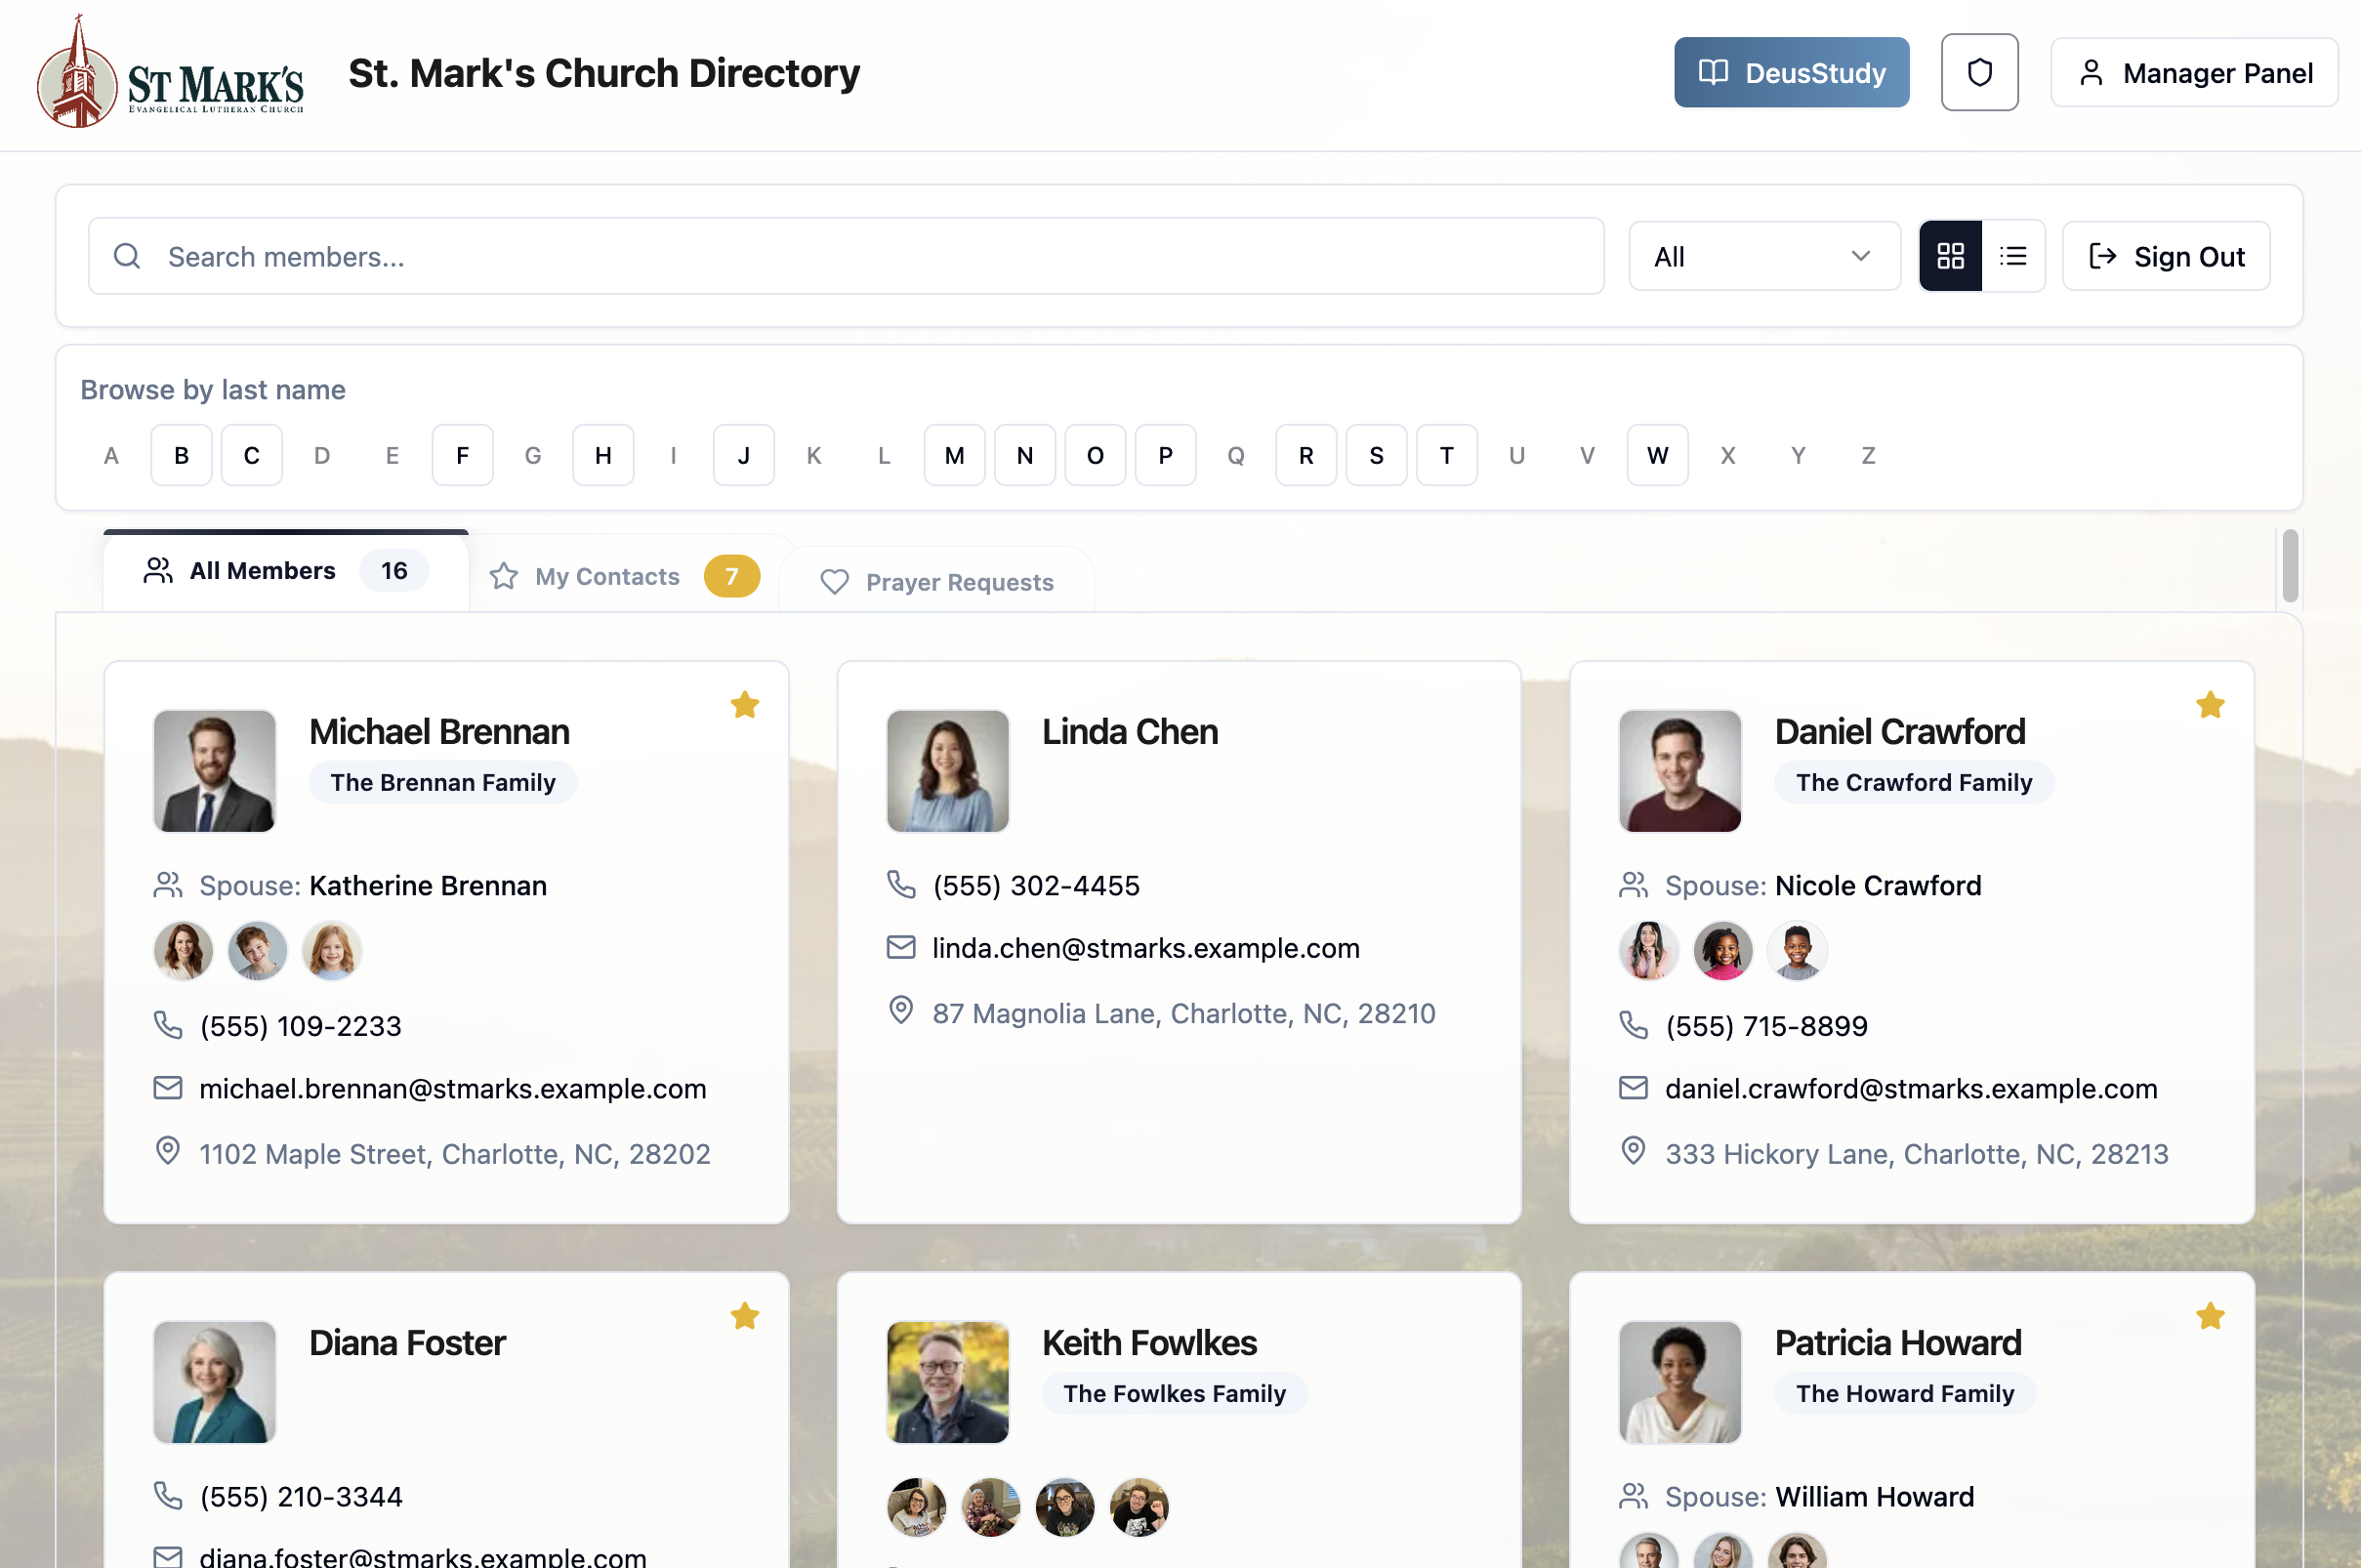Remove Patricia Howard's favorite star
Image resolution: width=2361 pixels, height=1568 pixels.
(x=2209, y=1316)
